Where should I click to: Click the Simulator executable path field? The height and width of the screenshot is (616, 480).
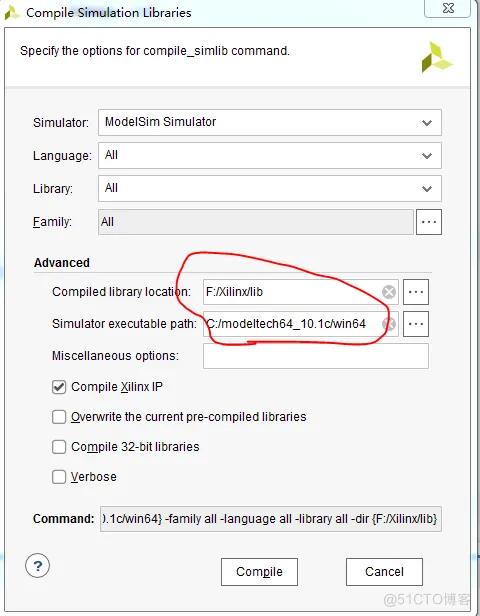click(300, 324)
